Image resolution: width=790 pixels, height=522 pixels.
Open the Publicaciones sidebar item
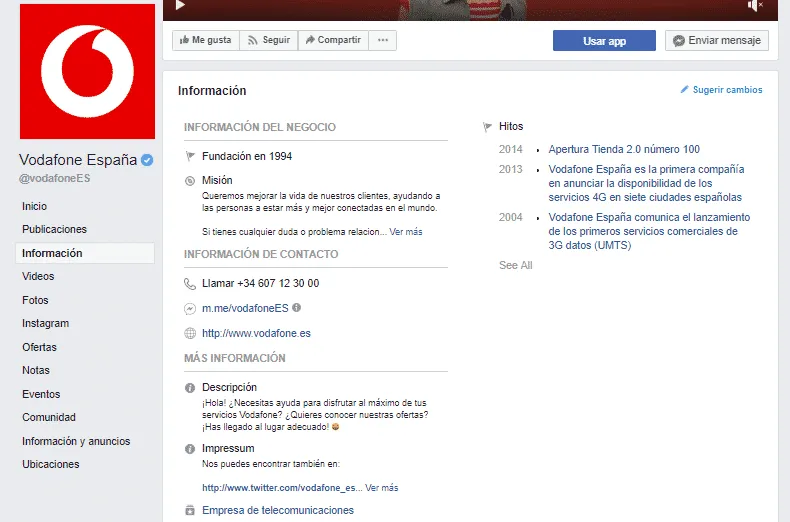(x=54, y=229)
